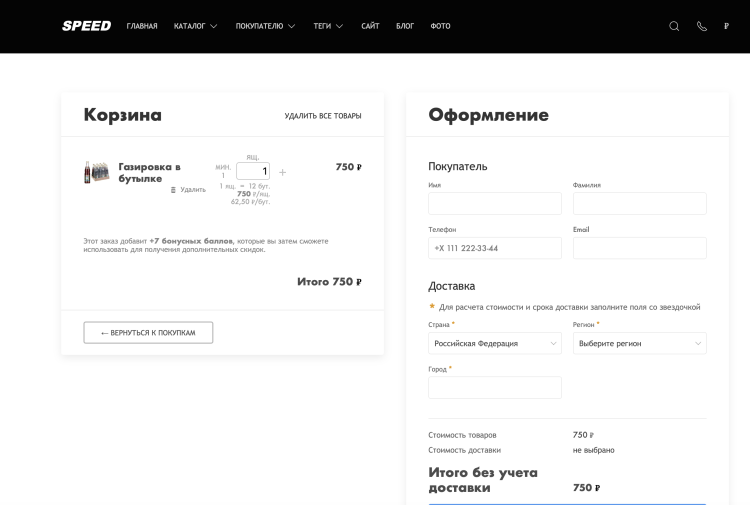Open the site search icon
Image resolution: width=750 pixels, height=505 pixels.
pyautogui.click(x=674, y=26)
